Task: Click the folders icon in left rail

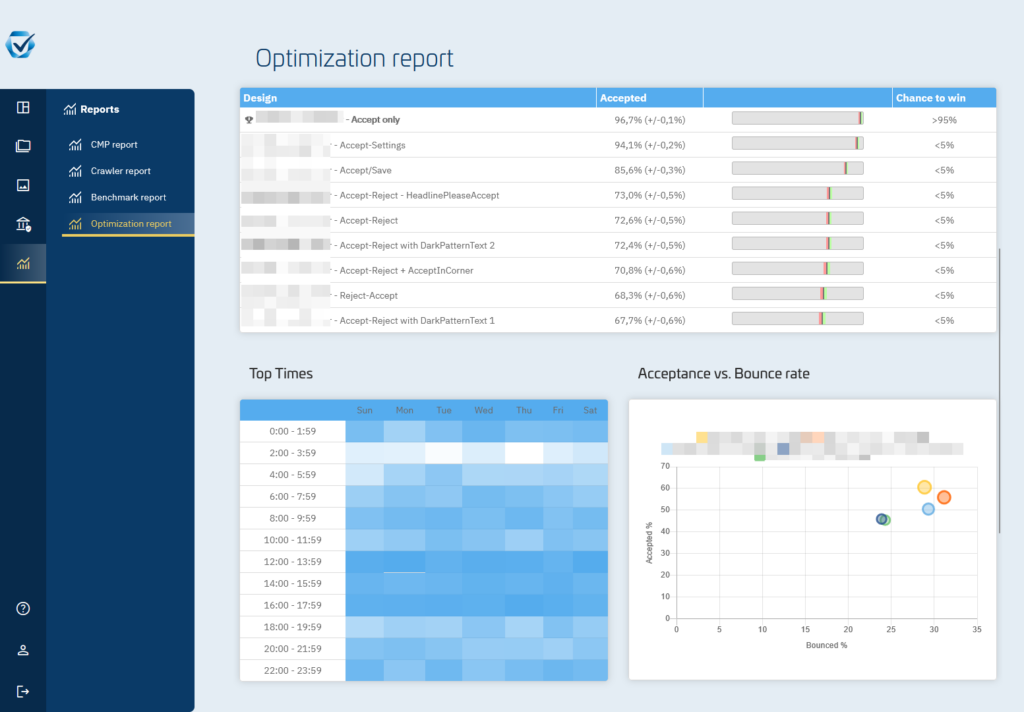Action: (23, 146)
